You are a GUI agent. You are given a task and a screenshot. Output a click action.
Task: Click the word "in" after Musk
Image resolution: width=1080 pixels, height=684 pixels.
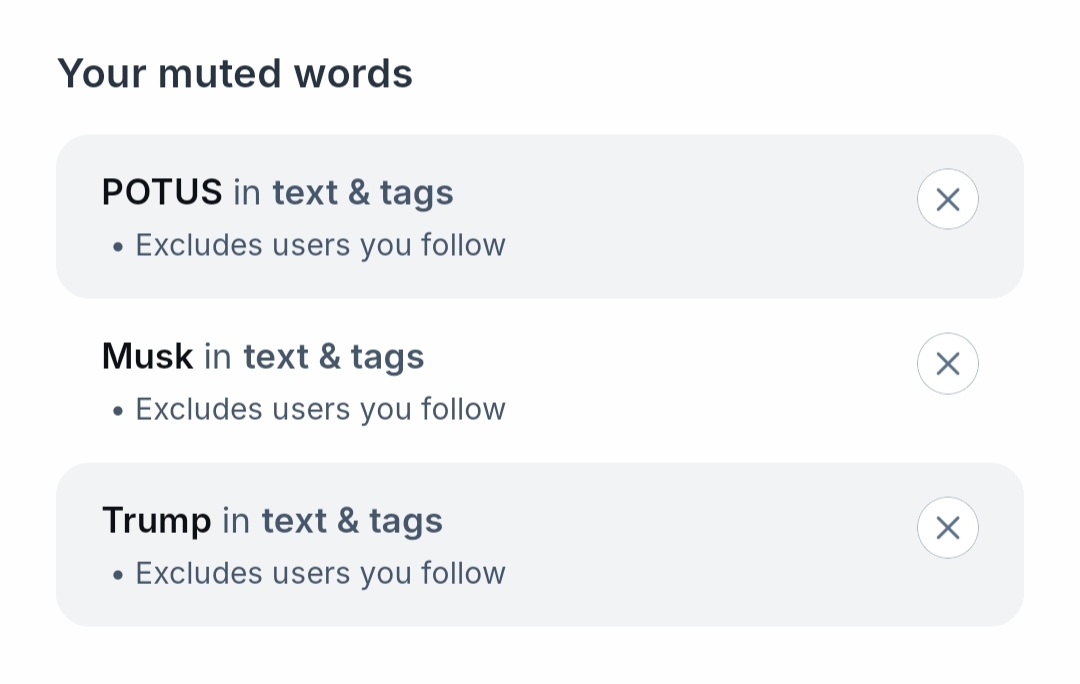pyautogui.click(x=218, y=356)
